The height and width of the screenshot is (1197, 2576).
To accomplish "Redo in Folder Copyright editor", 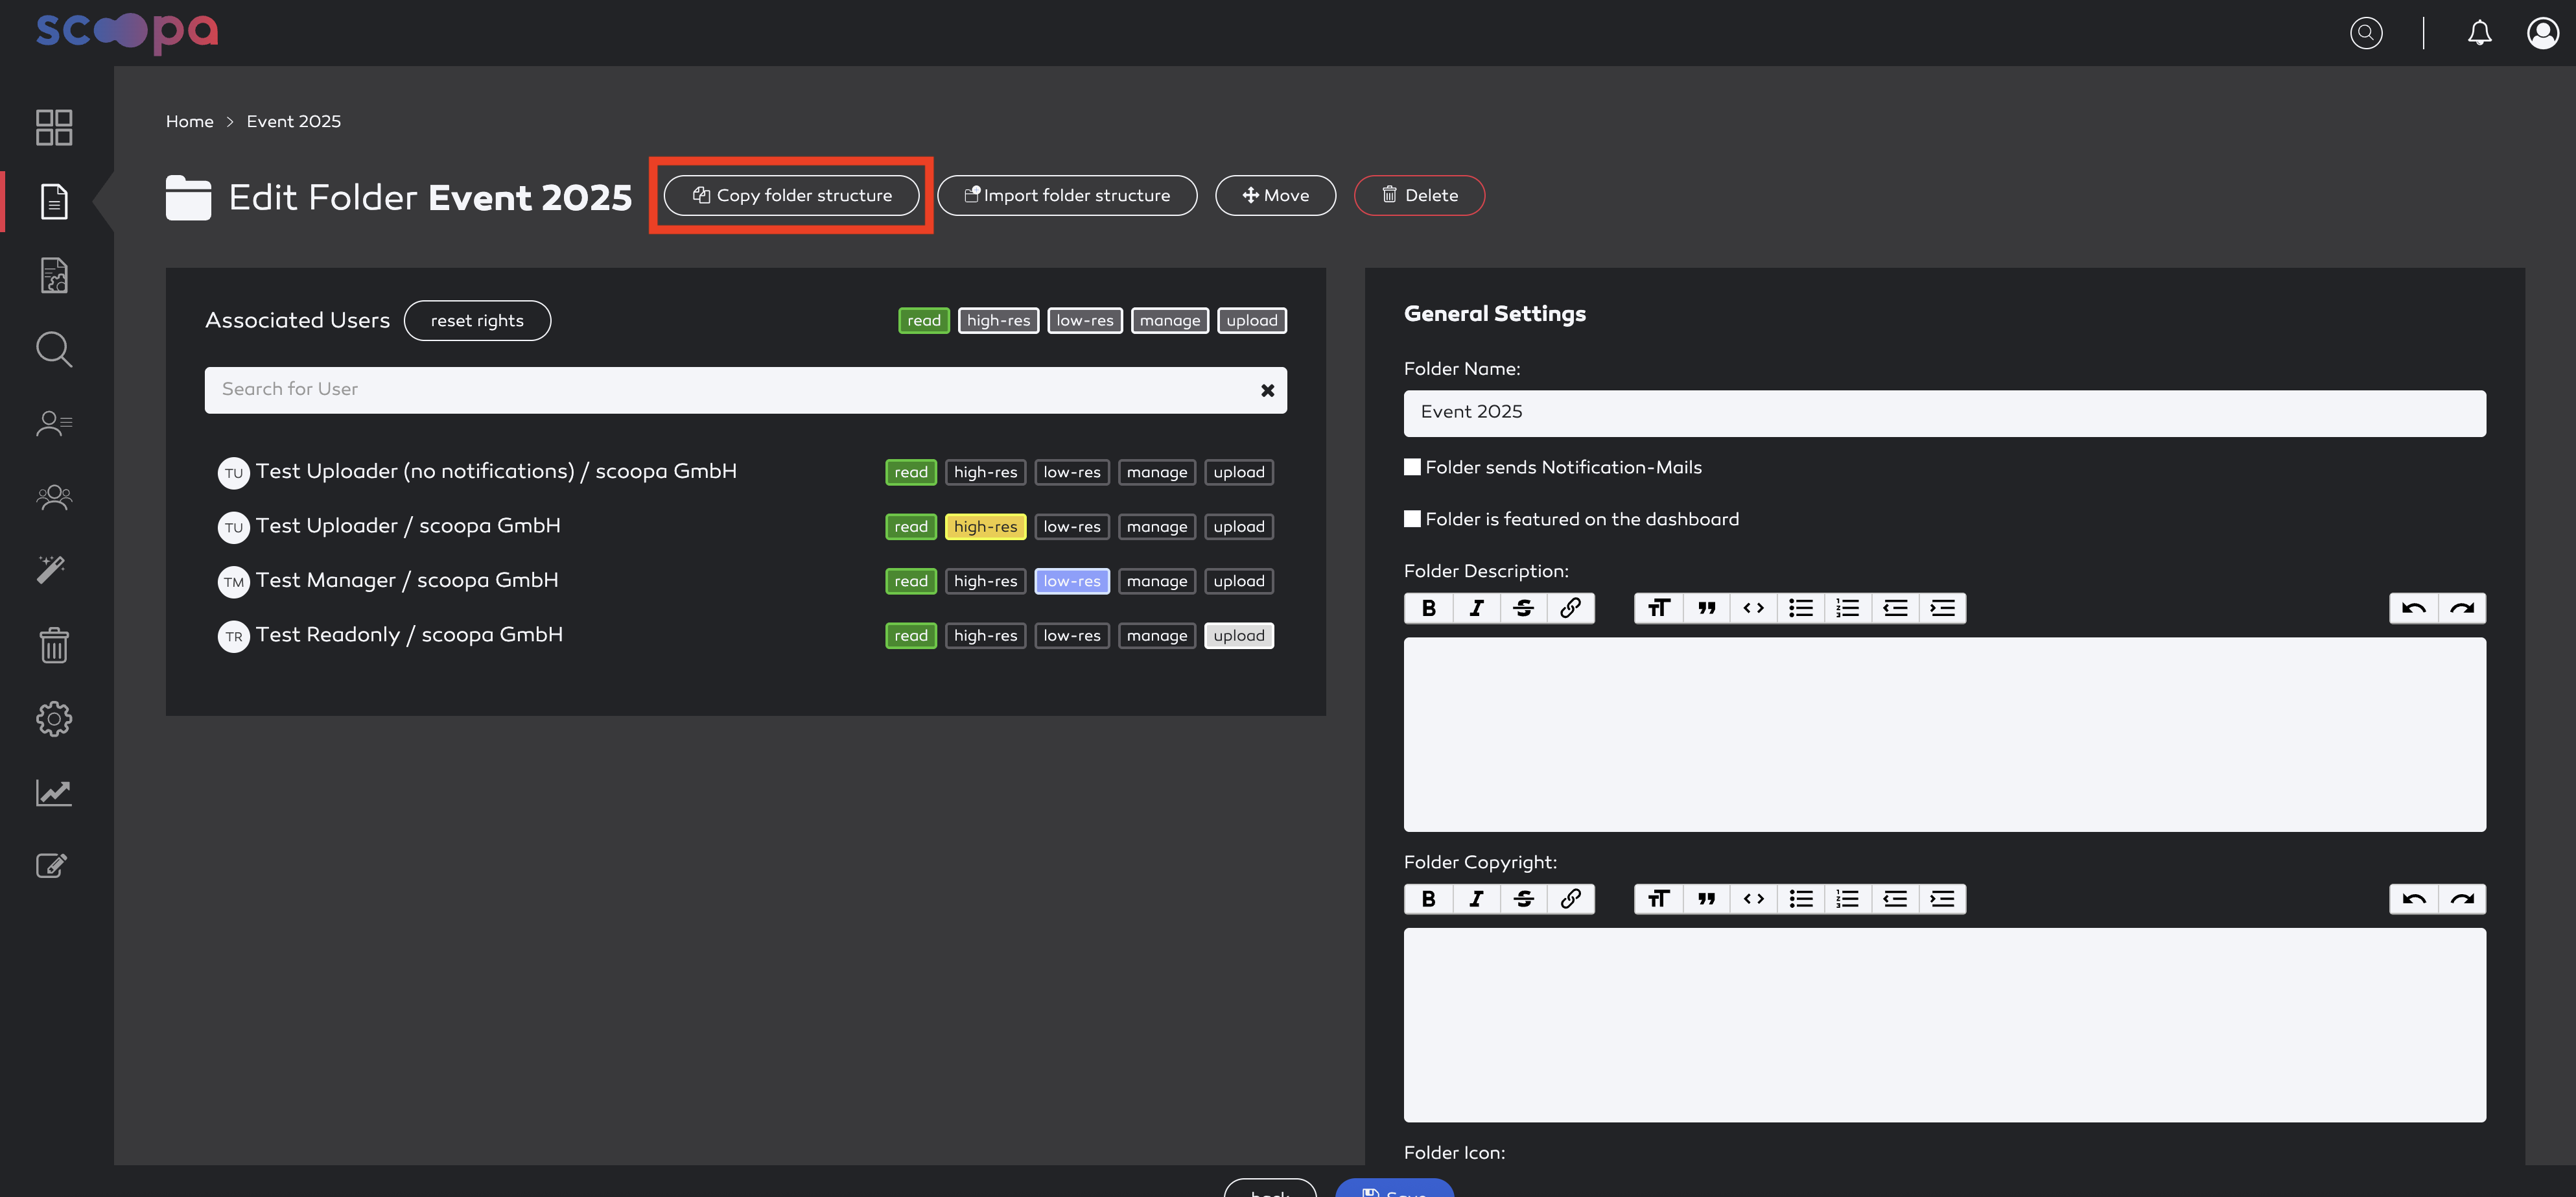I will (2462, 899).
